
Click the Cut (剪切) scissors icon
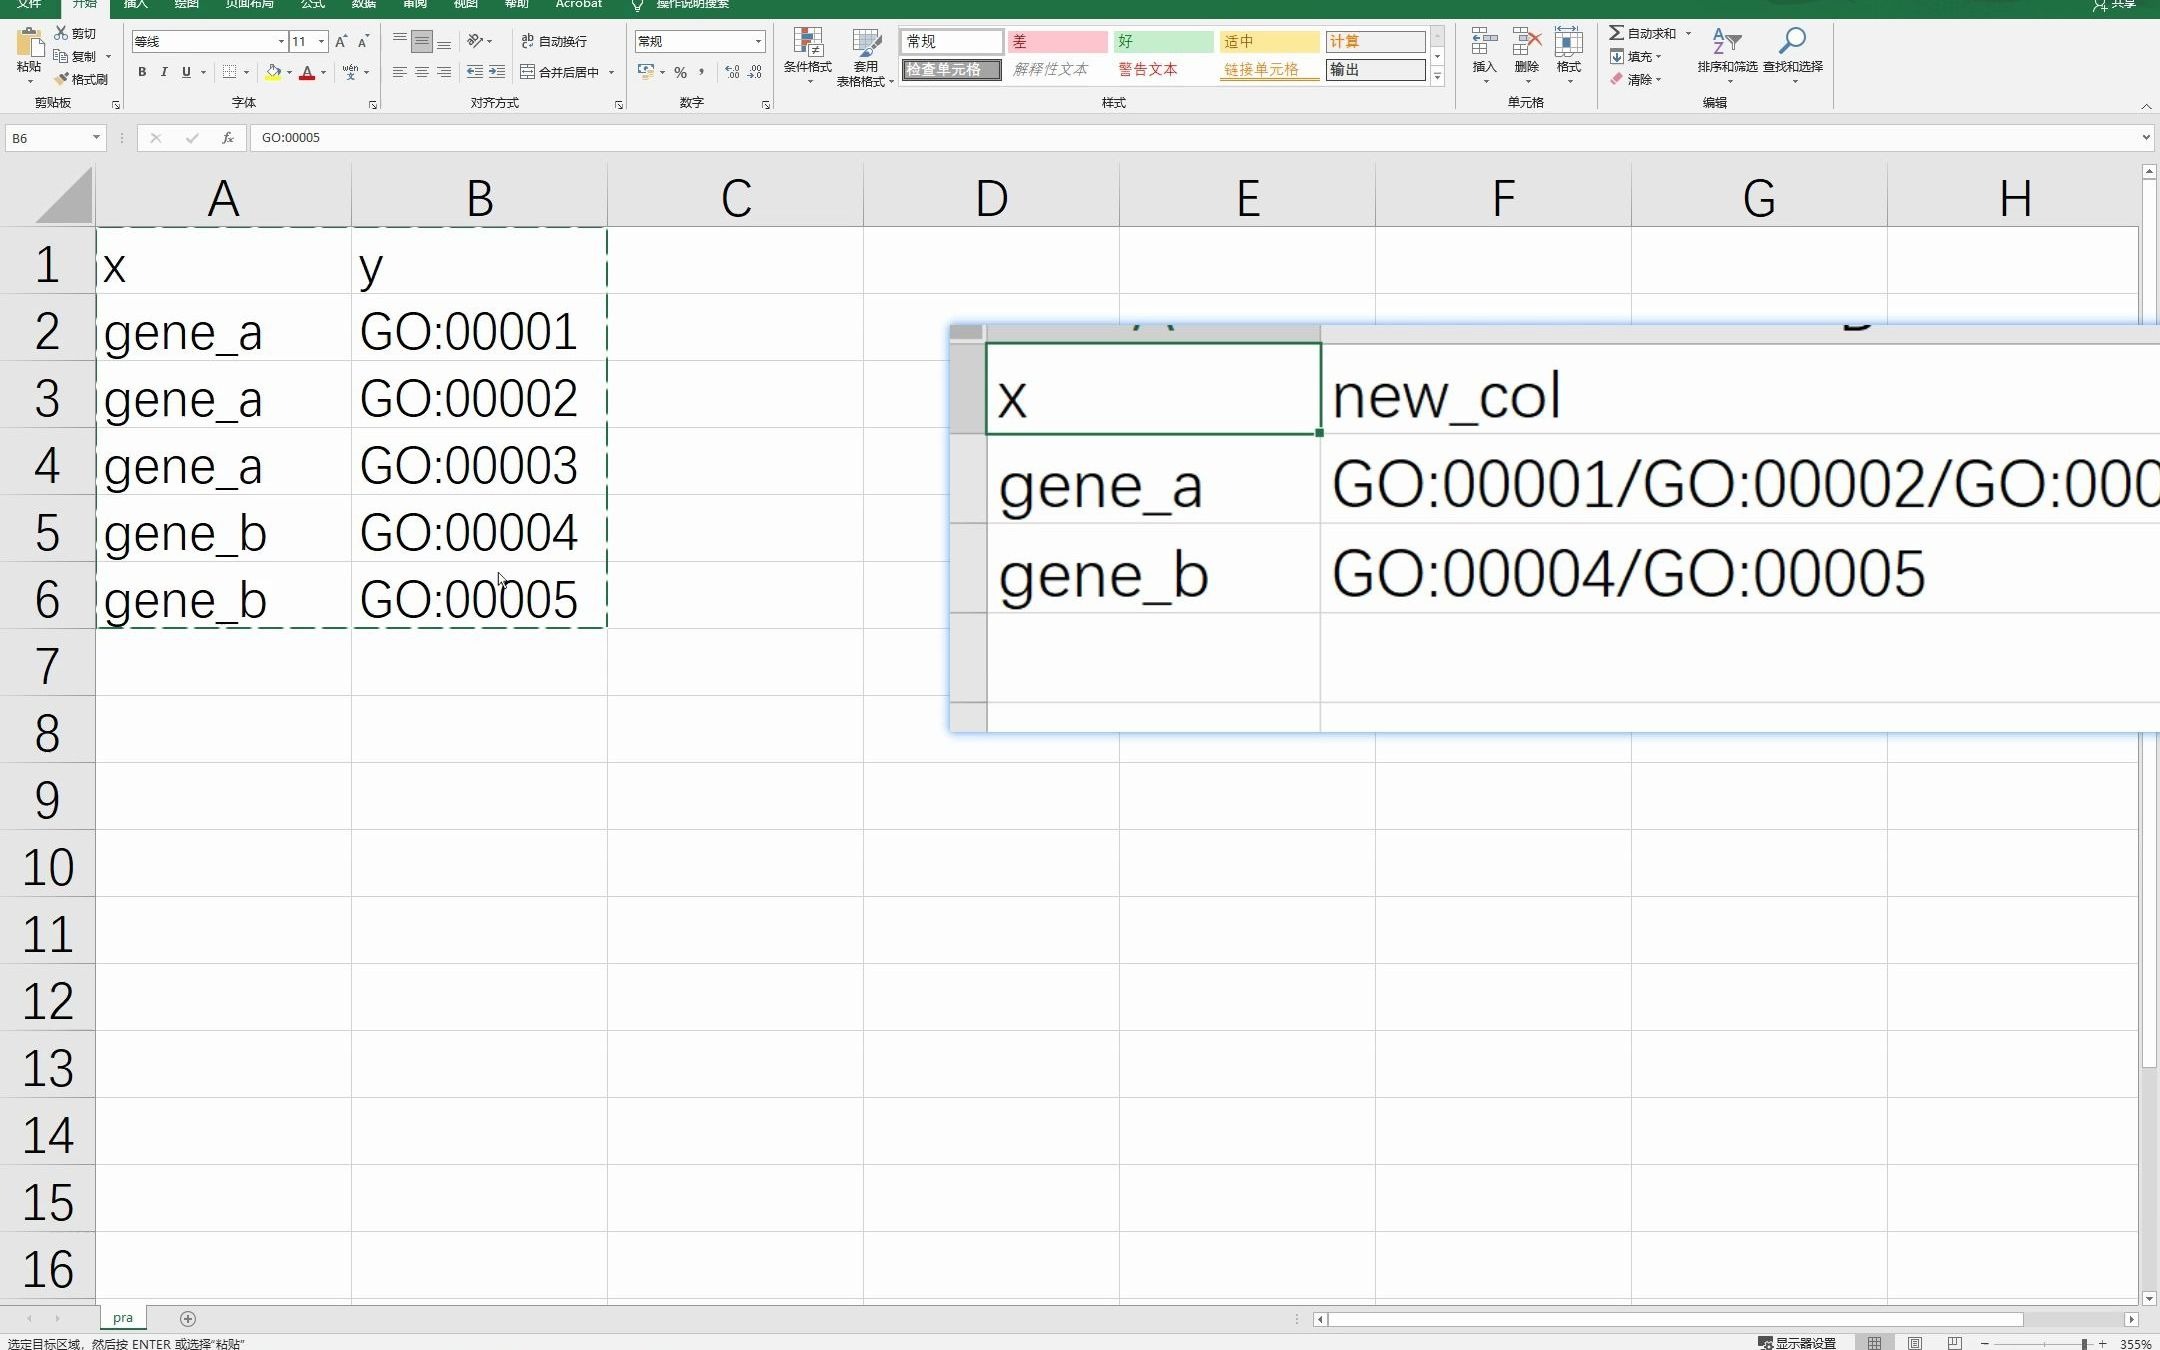pos(62,33)
